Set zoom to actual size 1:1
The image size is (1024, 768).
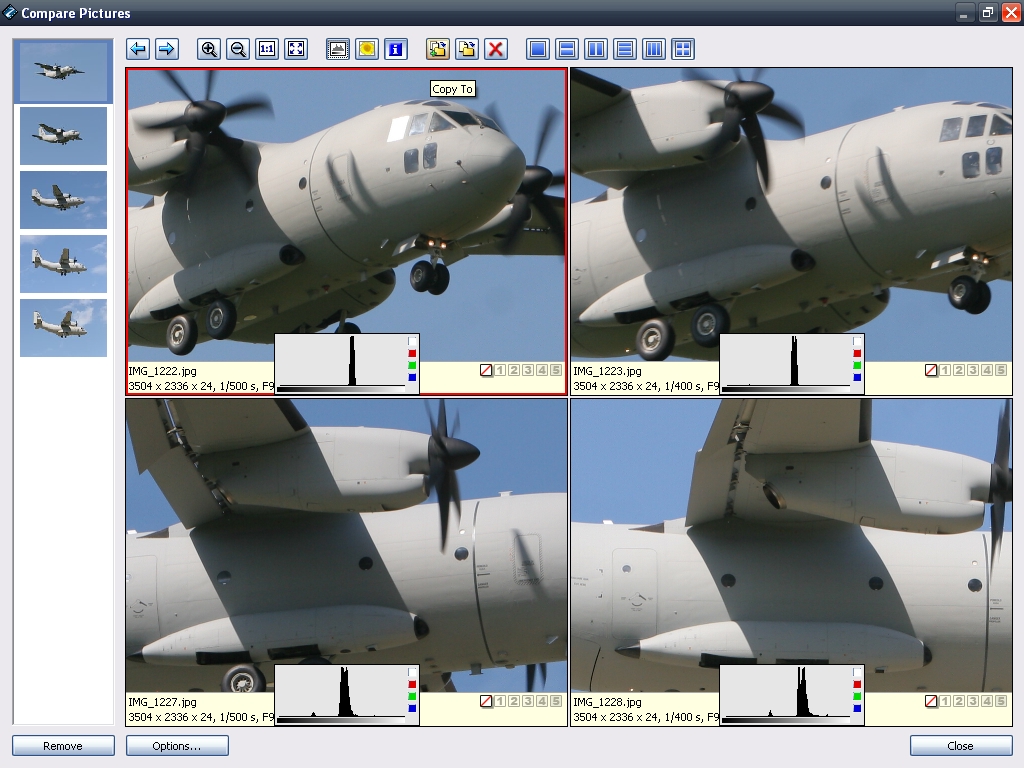(267, 49)
